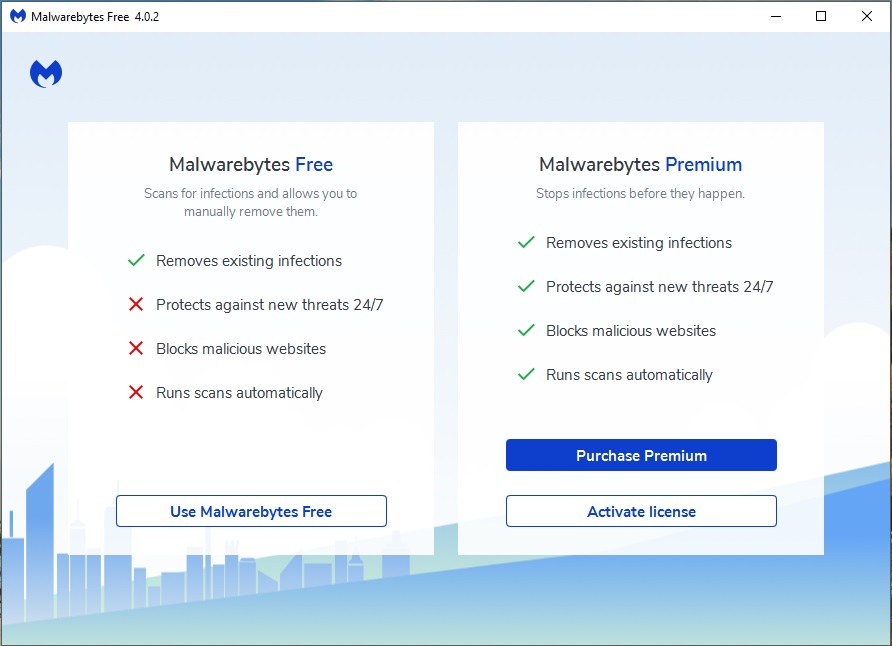Maximize the Malwarebytes window
892x646 pixels.
(821, 16)
